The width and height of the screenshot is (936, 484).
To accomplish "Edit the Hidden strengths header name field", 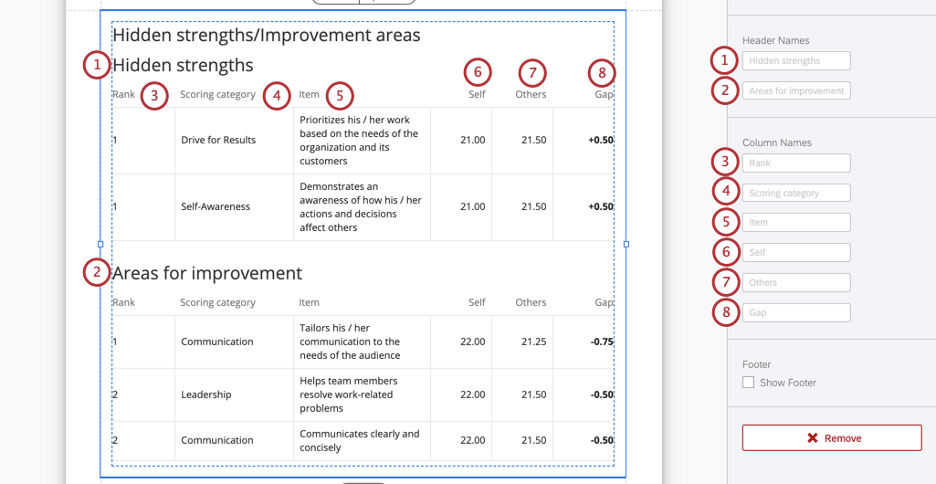I will pyautogui.click(x=796, y=60).
